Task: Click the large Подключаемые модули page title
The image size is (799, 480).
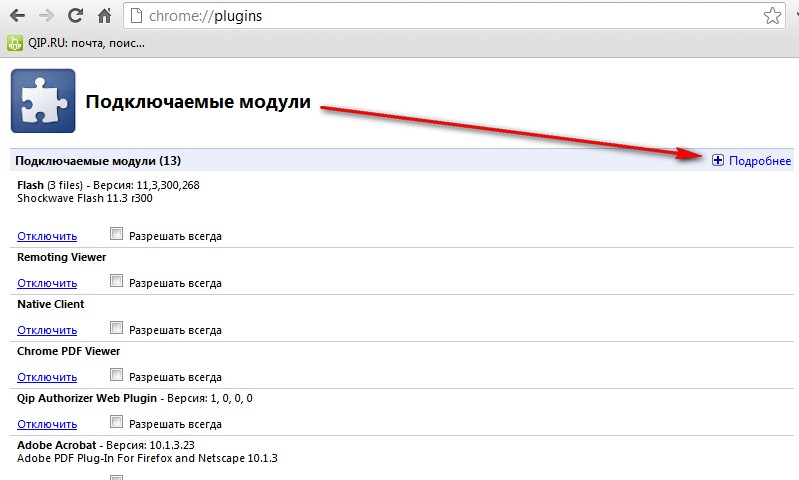Action: click(198, 101)
